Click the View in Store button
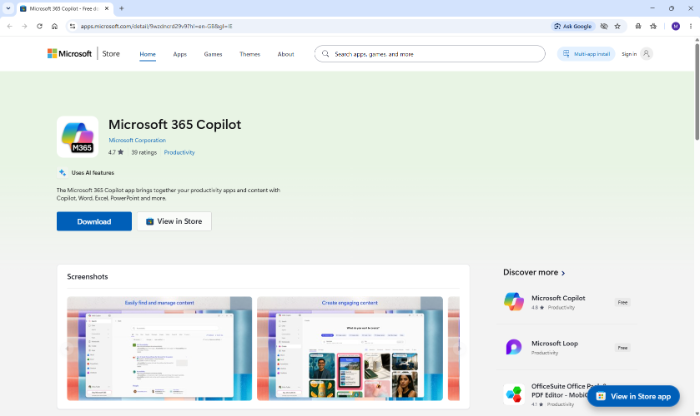This screenshot has width=700, height=416. (x=174, y=221)
